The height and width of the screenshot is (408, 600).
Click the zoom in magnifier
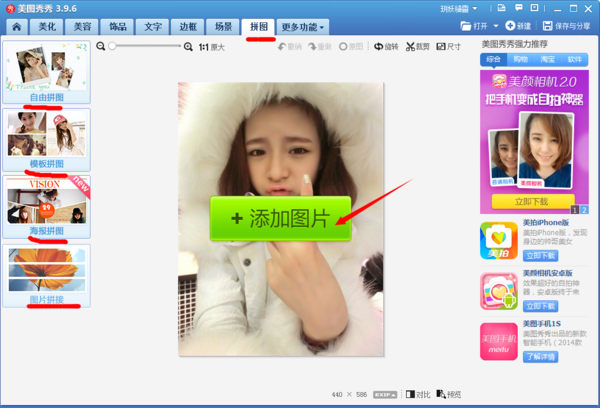[188, 47]
